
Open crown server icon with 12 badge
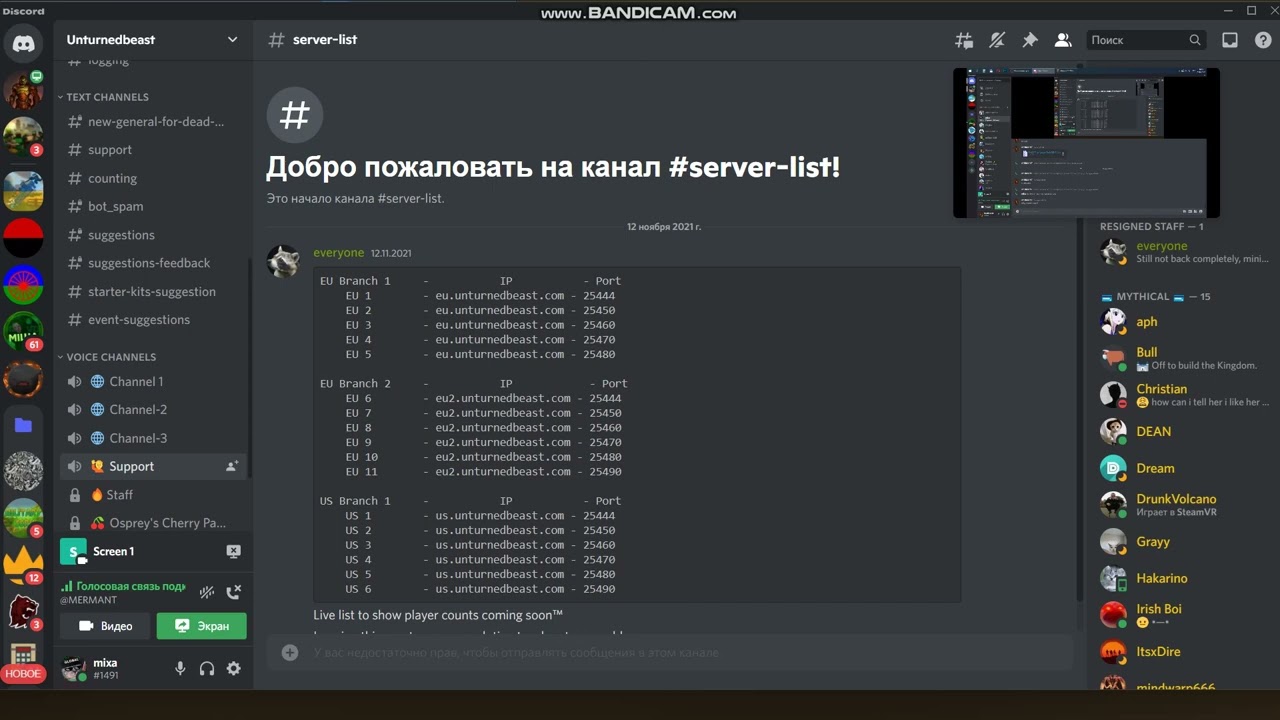pos(23,565)
